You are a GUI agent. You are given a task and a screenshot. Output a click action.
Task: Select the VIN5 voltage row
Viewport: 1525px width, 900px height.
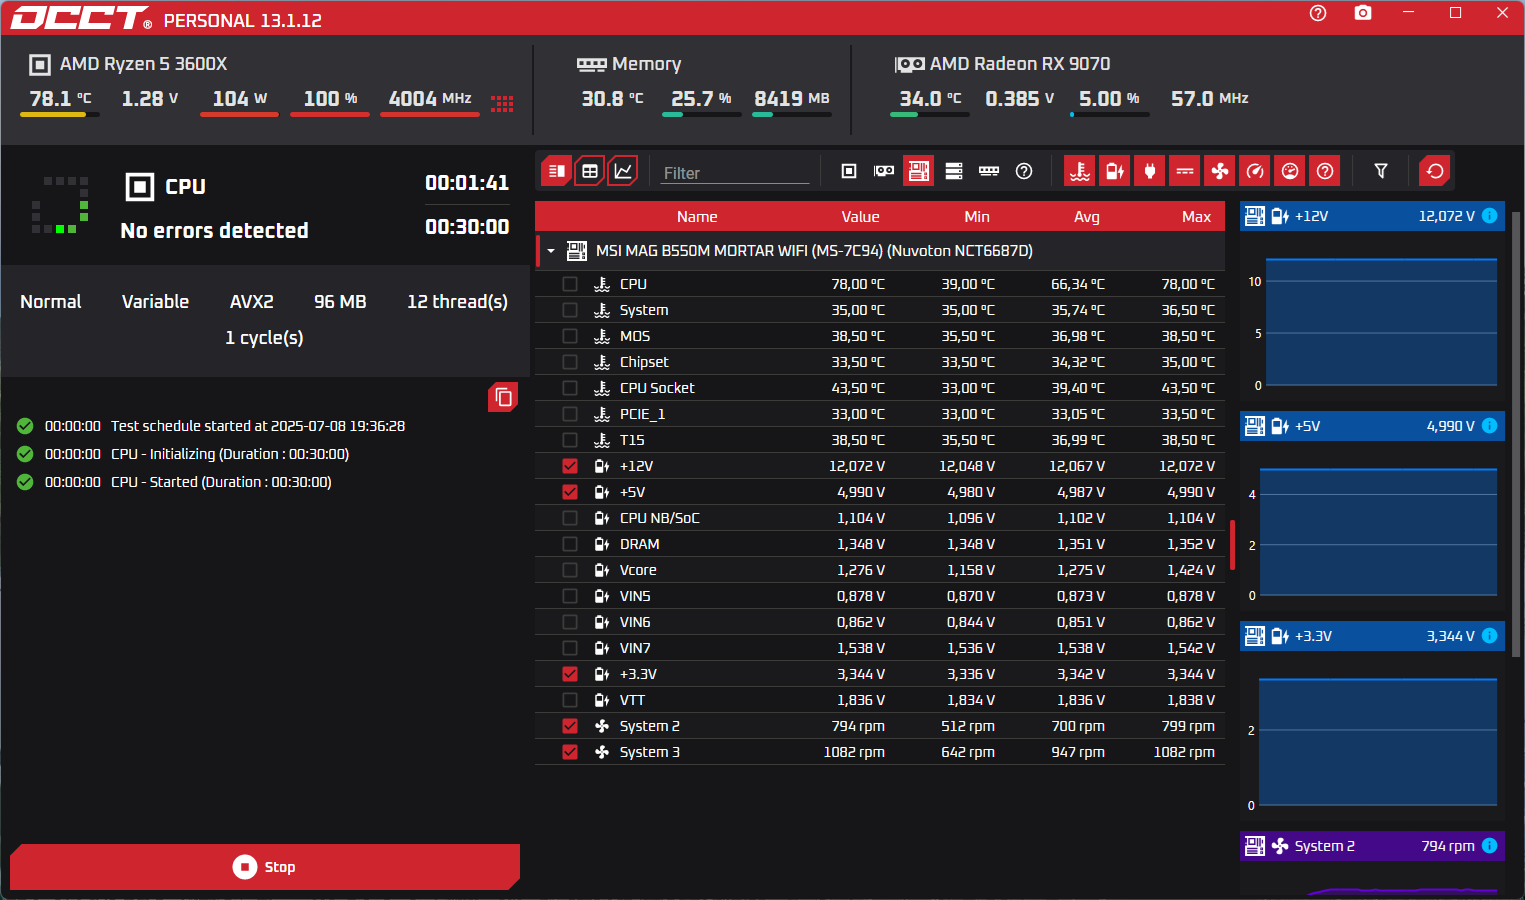click(880, 596)
